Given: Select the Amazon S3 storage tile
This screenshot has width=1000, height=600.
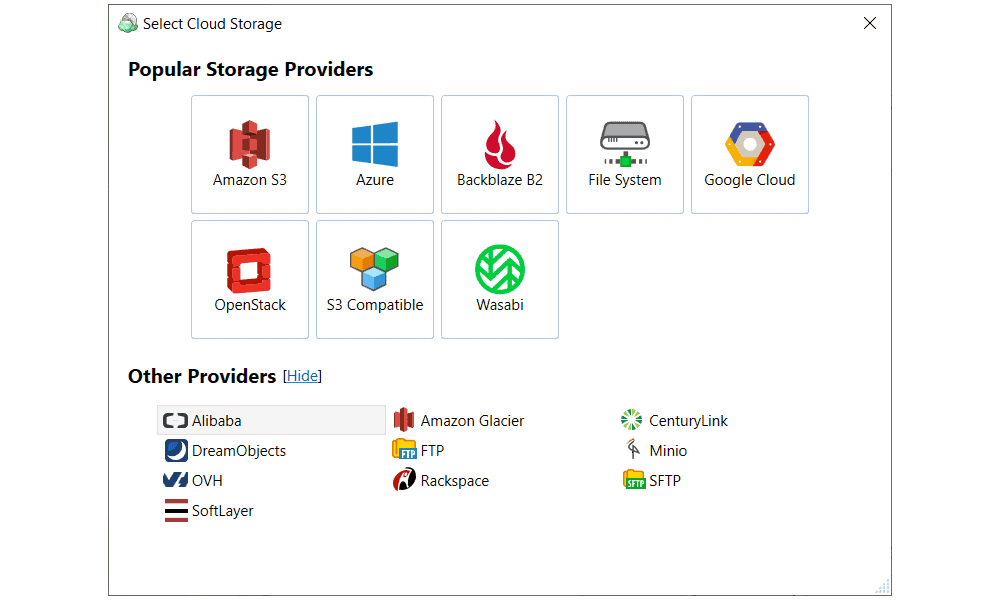Looking at the screenshot, I should coord(249,154).
